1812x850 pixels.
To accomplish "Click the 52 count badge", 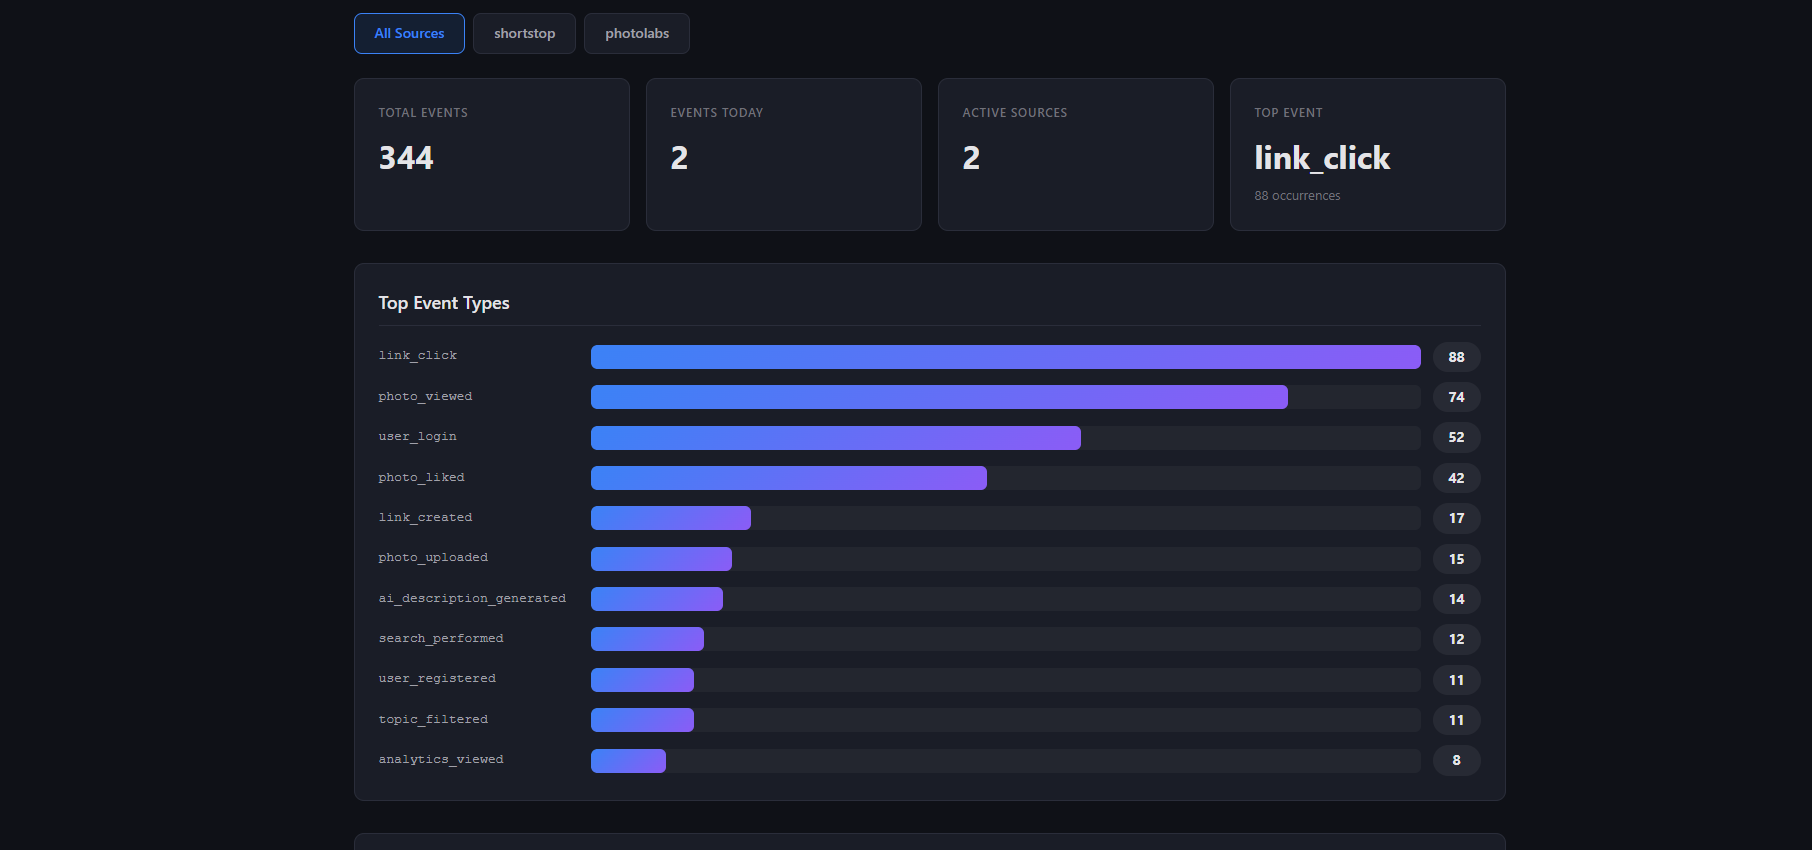I will pyautogui.click(x=1456, y=438).
